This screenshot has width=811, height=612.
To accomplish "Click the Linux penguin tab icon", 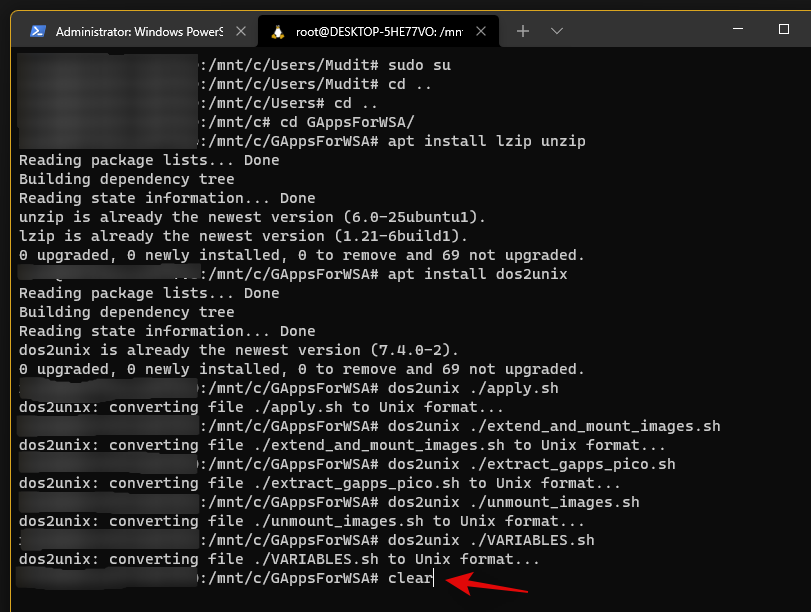I will (277, 31).
